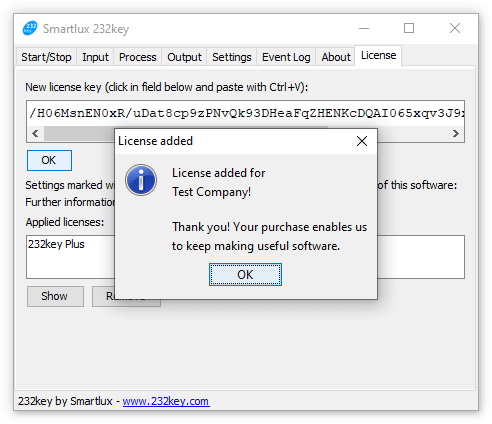This screenshot has width=492, height=424.
Task: Click the Smartlux 232key app icon
Action: point(30,28)
